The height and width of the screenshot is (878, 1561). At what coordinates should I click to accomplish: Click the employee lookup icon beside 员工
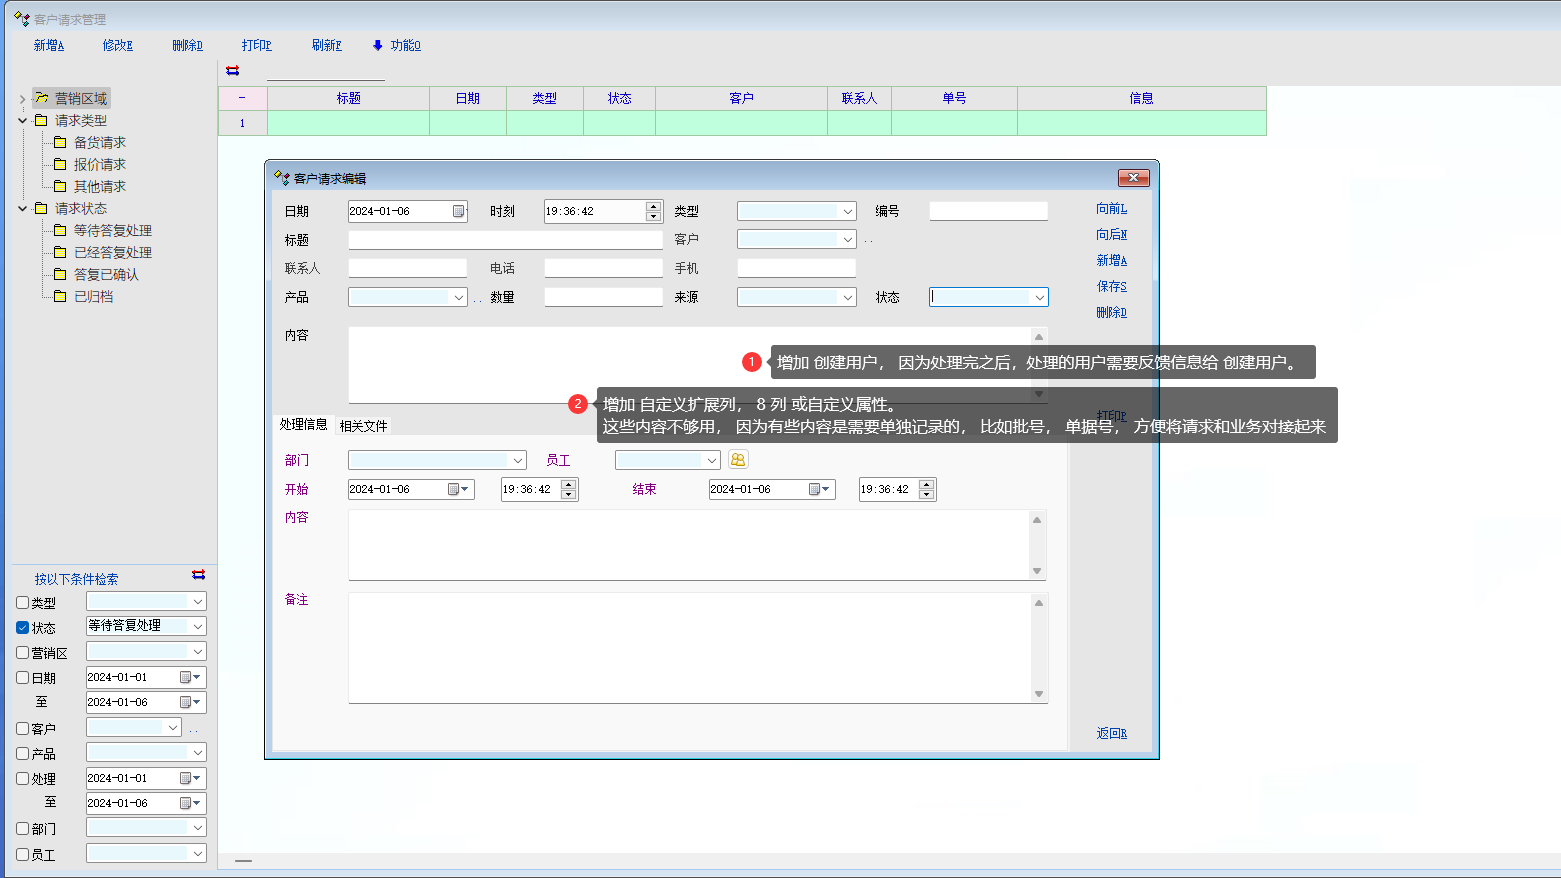tap(738, 460)
